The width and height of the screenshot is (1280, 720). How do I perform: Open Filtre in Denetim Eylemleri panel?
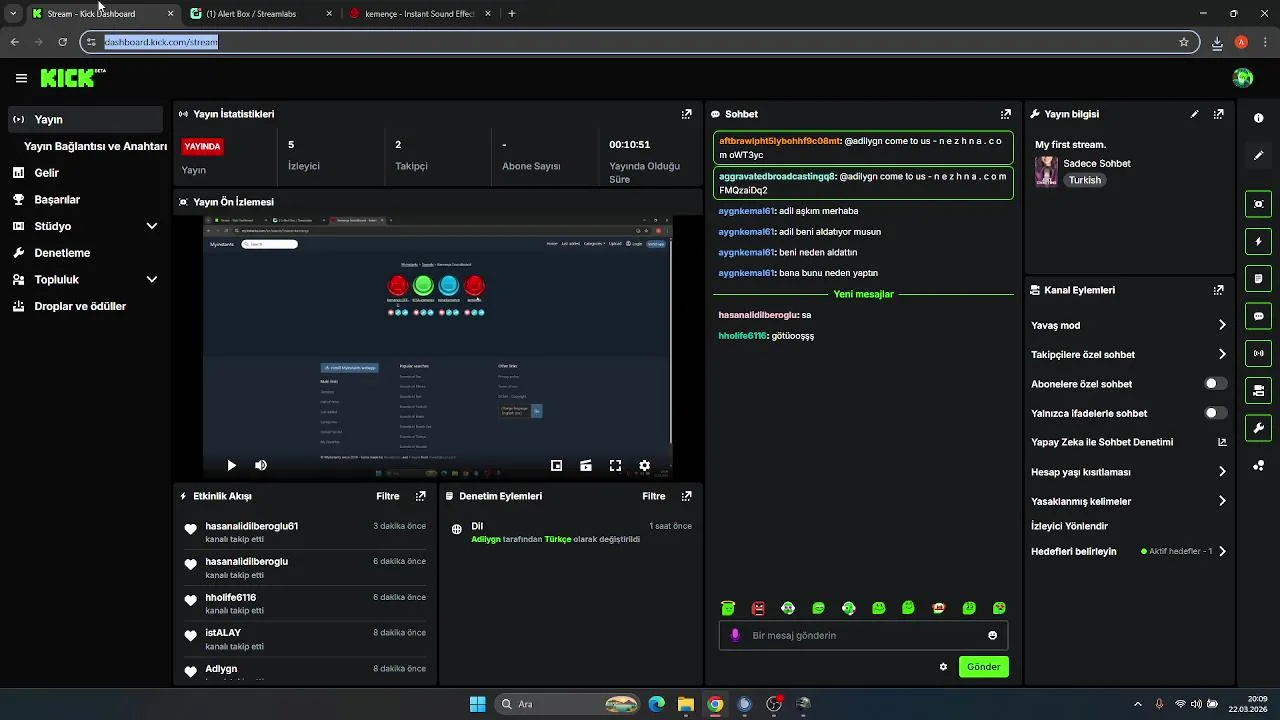click(x=653, y=496)
